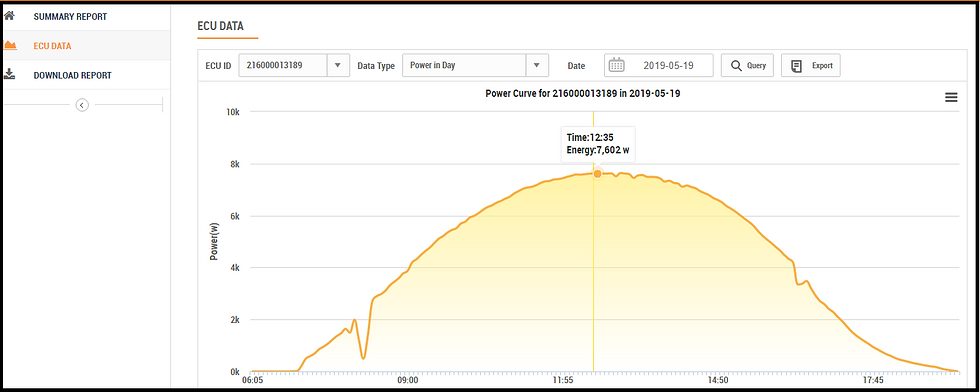This screenshot has width=980, height=392.
Task: Click the Query button
Action: (x=748, y=65)
